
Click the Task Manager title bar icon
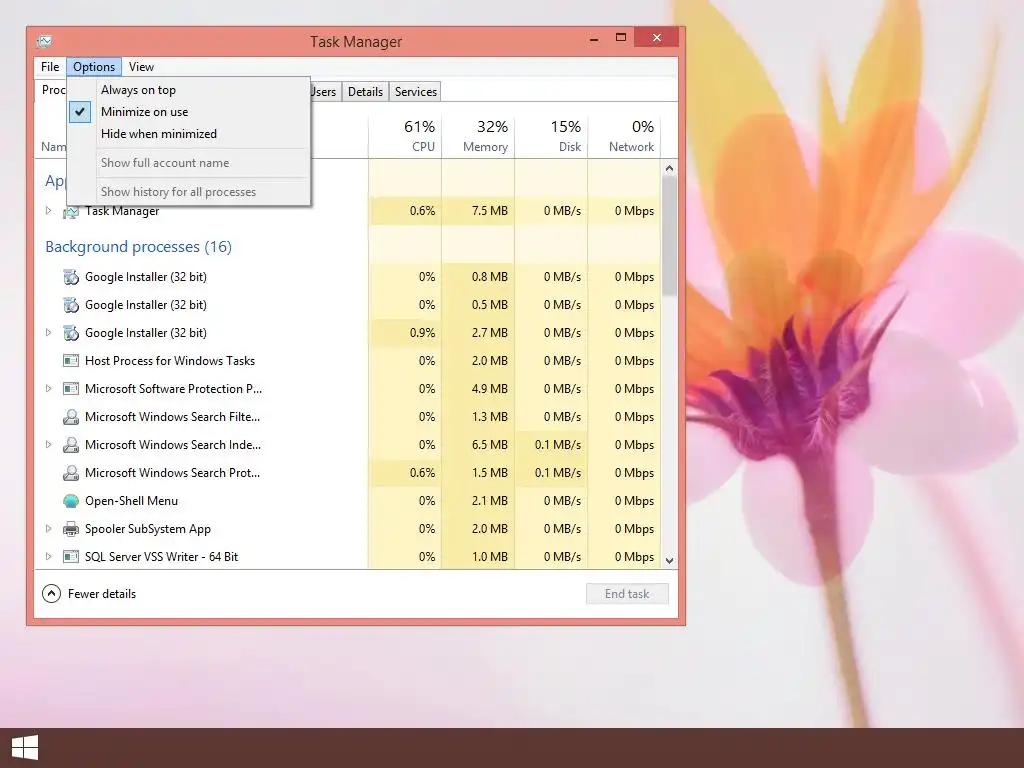(44, 41)
